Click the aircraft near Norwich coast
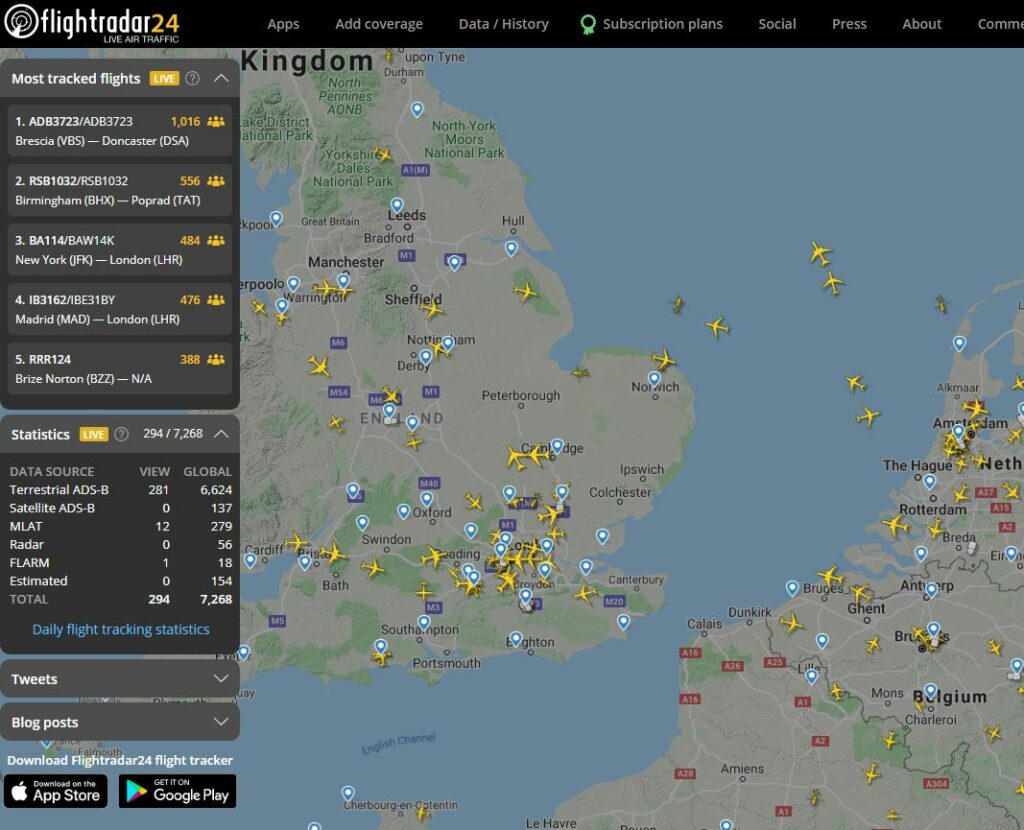Screen dimensions: 1024x830 click(x=664, y=359)
